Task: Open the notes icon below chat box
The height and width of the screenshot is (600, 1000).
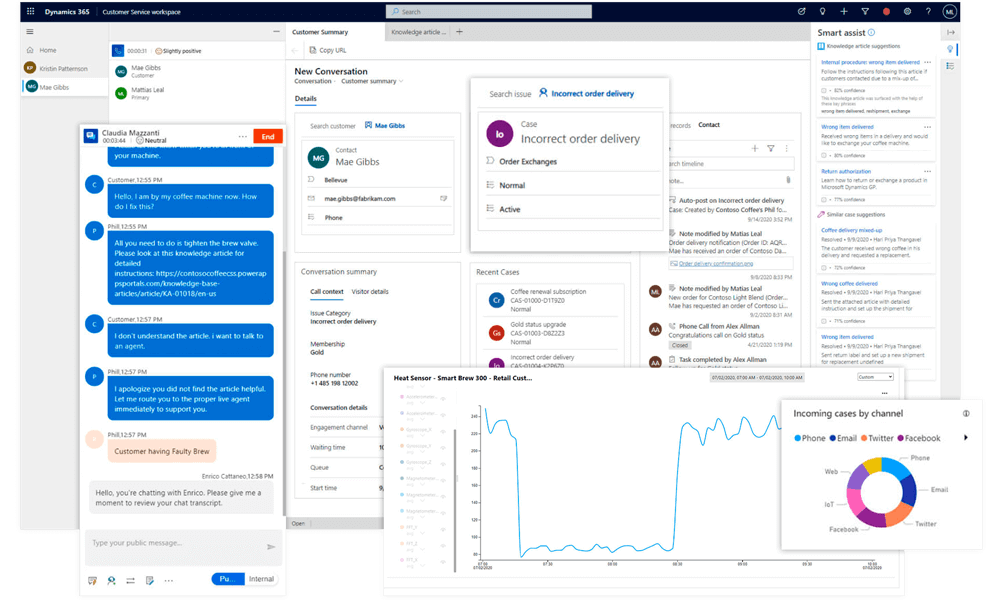Action: pos(150,580)
